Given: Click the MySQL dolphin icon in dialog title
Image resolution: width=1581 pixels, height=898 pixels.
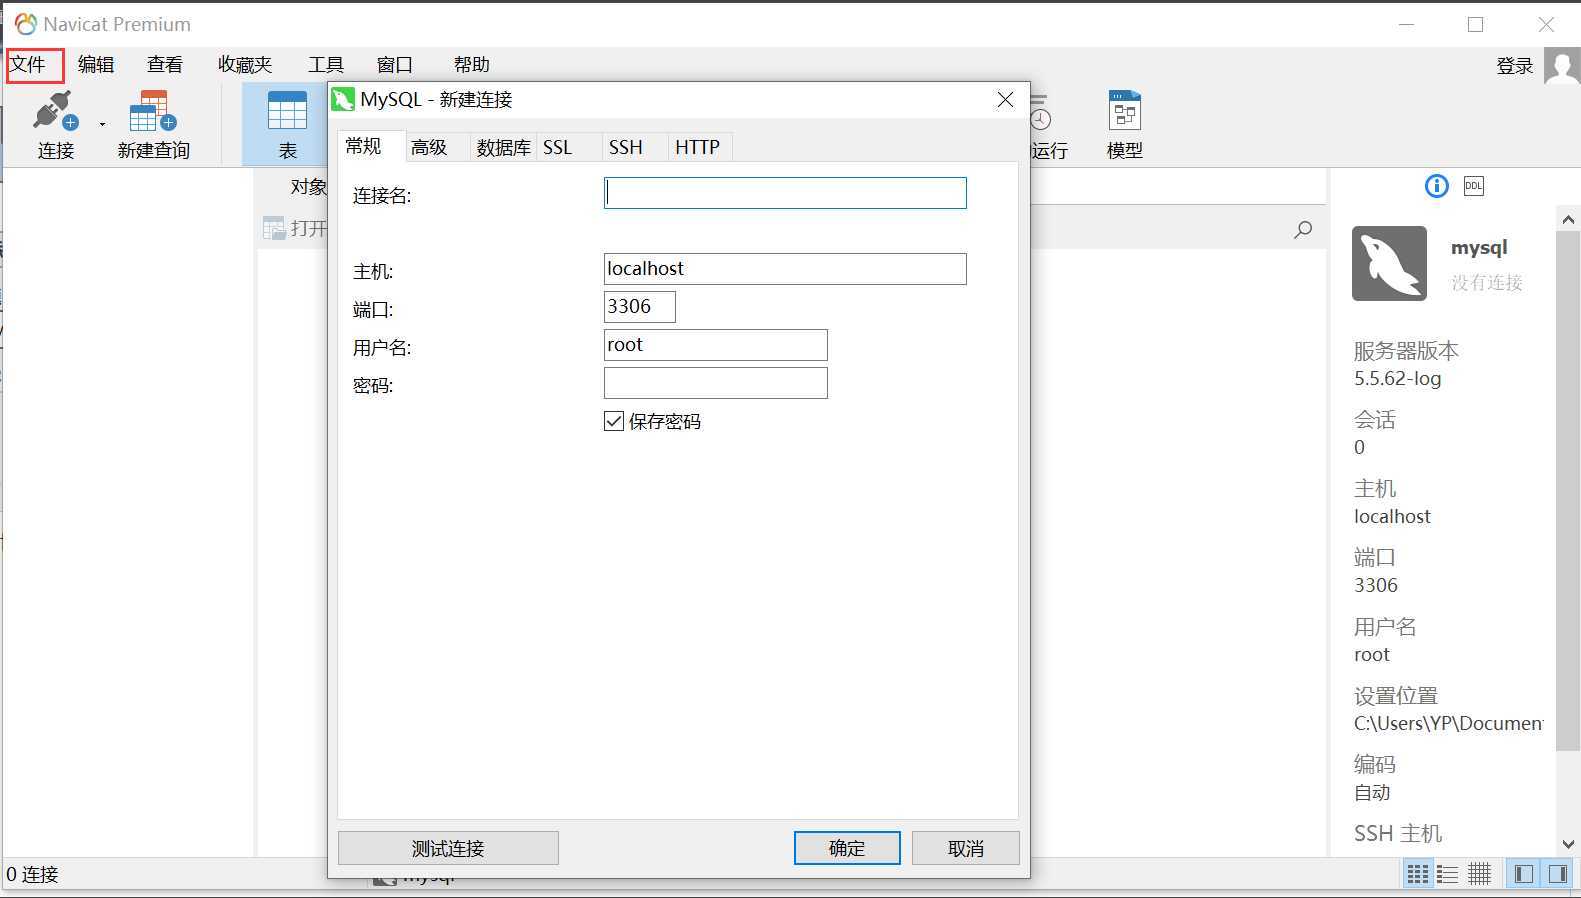Looking at the screenshot, I should coord(343,99).
